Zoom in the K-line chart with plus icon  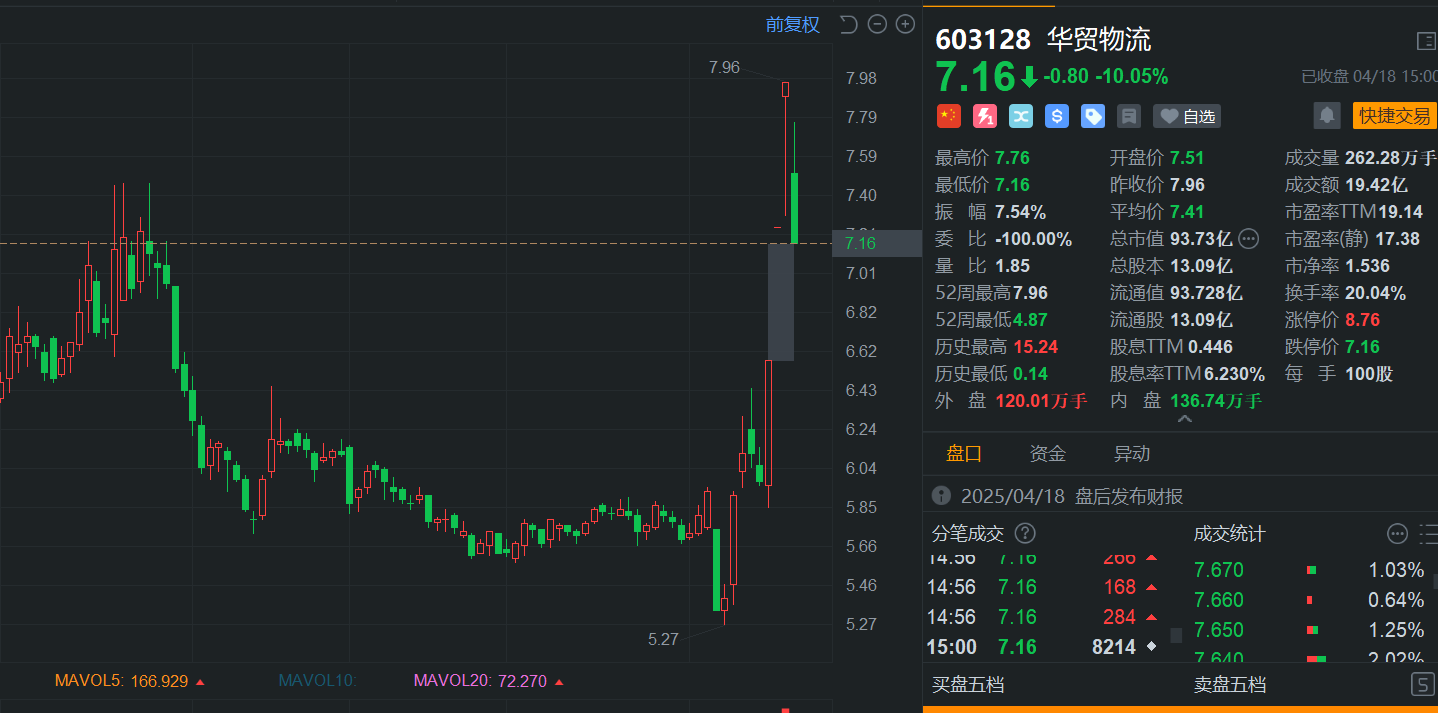point(905,24)
